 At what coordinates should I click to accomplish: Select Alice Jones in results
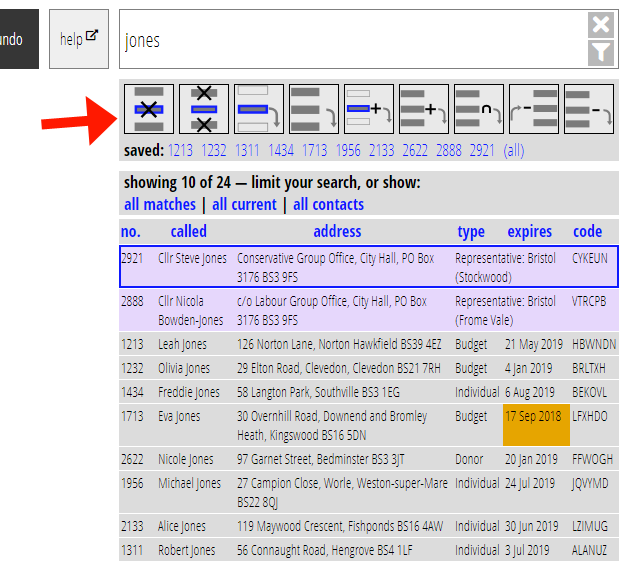tap(369, 526)
